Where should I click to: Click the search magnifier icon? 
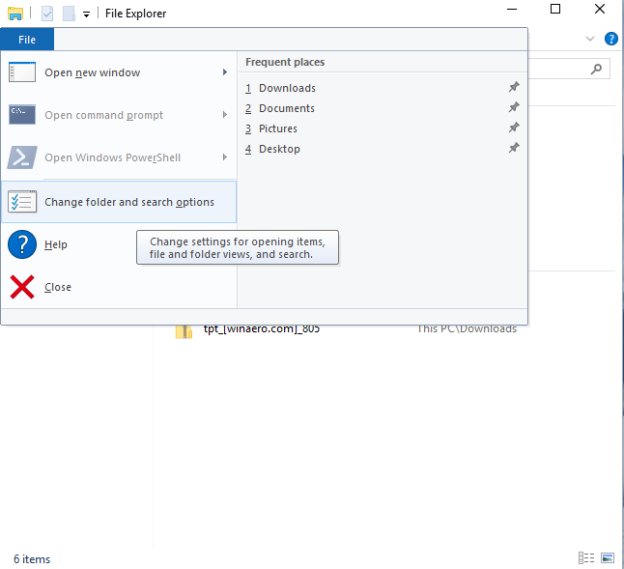point(596,69)
